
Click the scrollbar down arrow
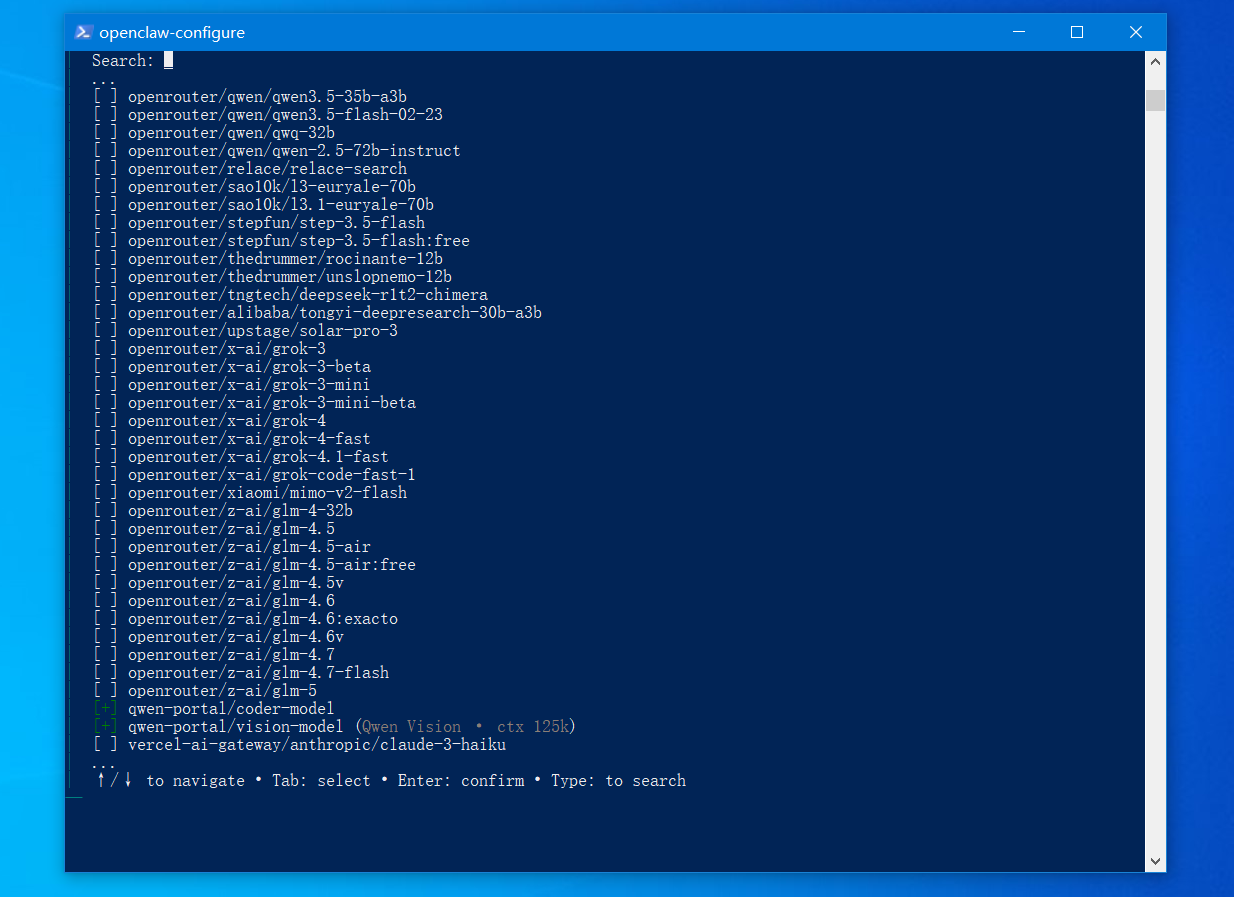pos(1155,861)
